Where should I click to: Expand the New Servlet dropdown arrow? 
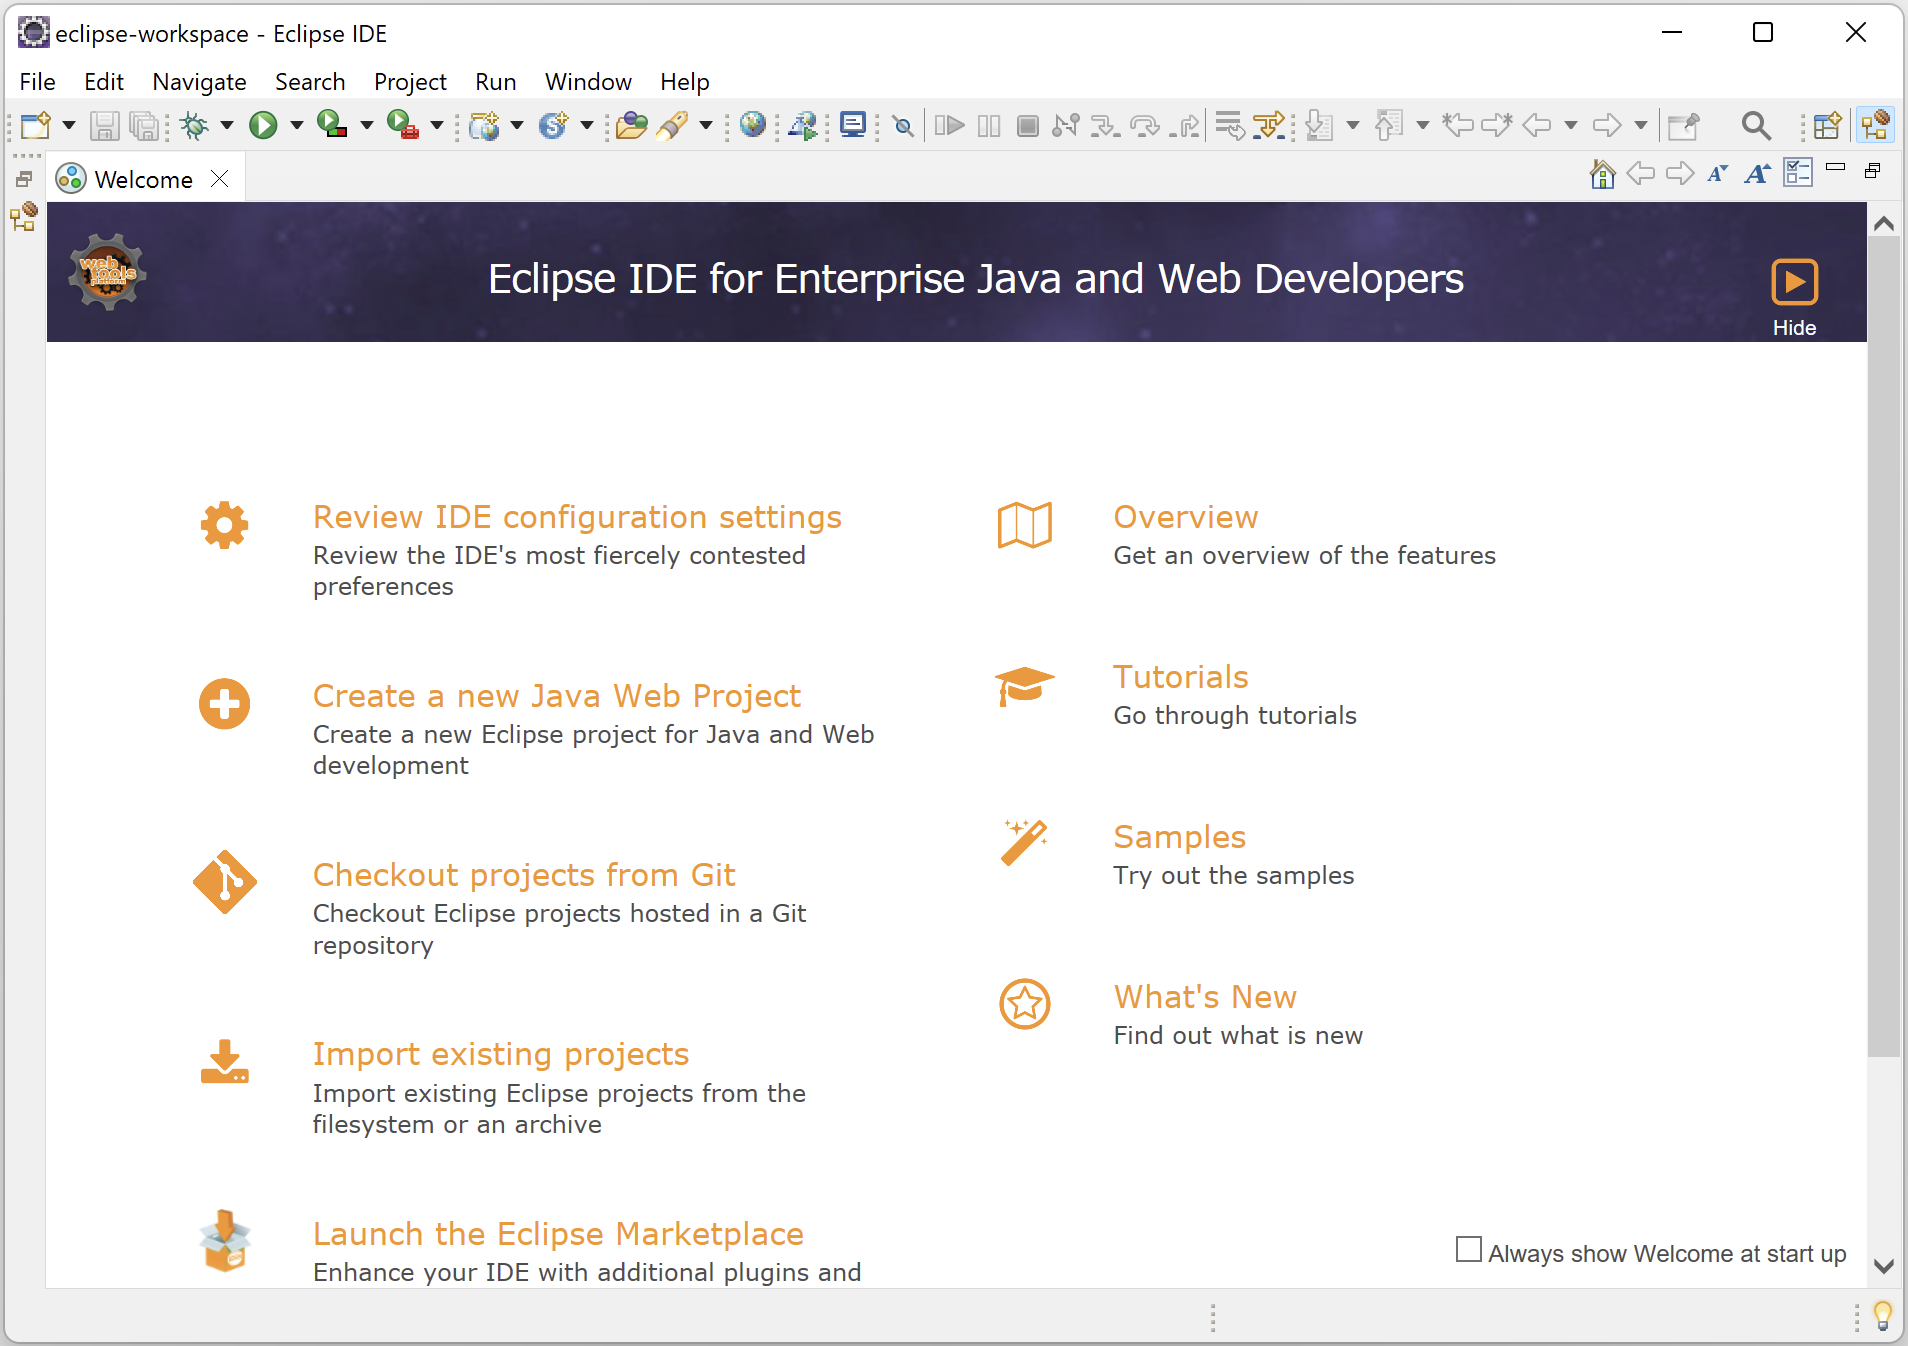click(587, 126)
